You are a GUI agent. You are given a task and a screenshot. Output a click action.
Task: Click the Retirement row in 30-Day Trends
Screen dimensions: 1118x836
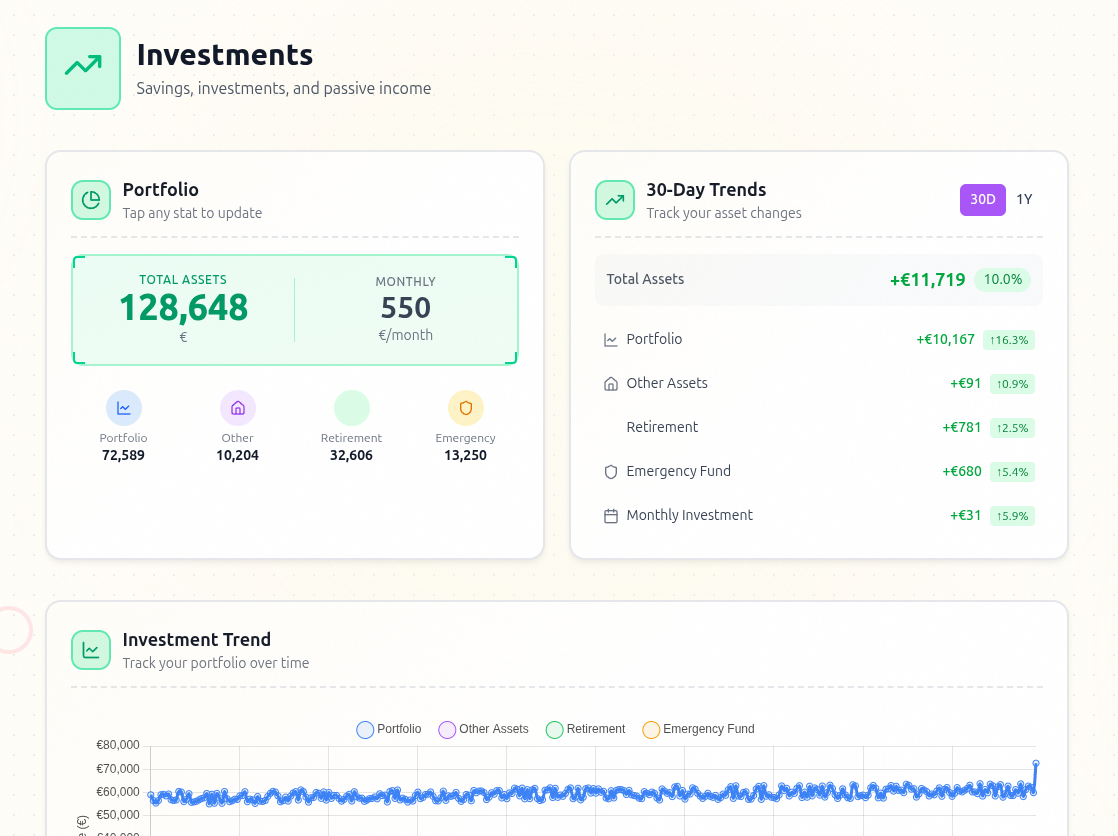pos(818,427)
